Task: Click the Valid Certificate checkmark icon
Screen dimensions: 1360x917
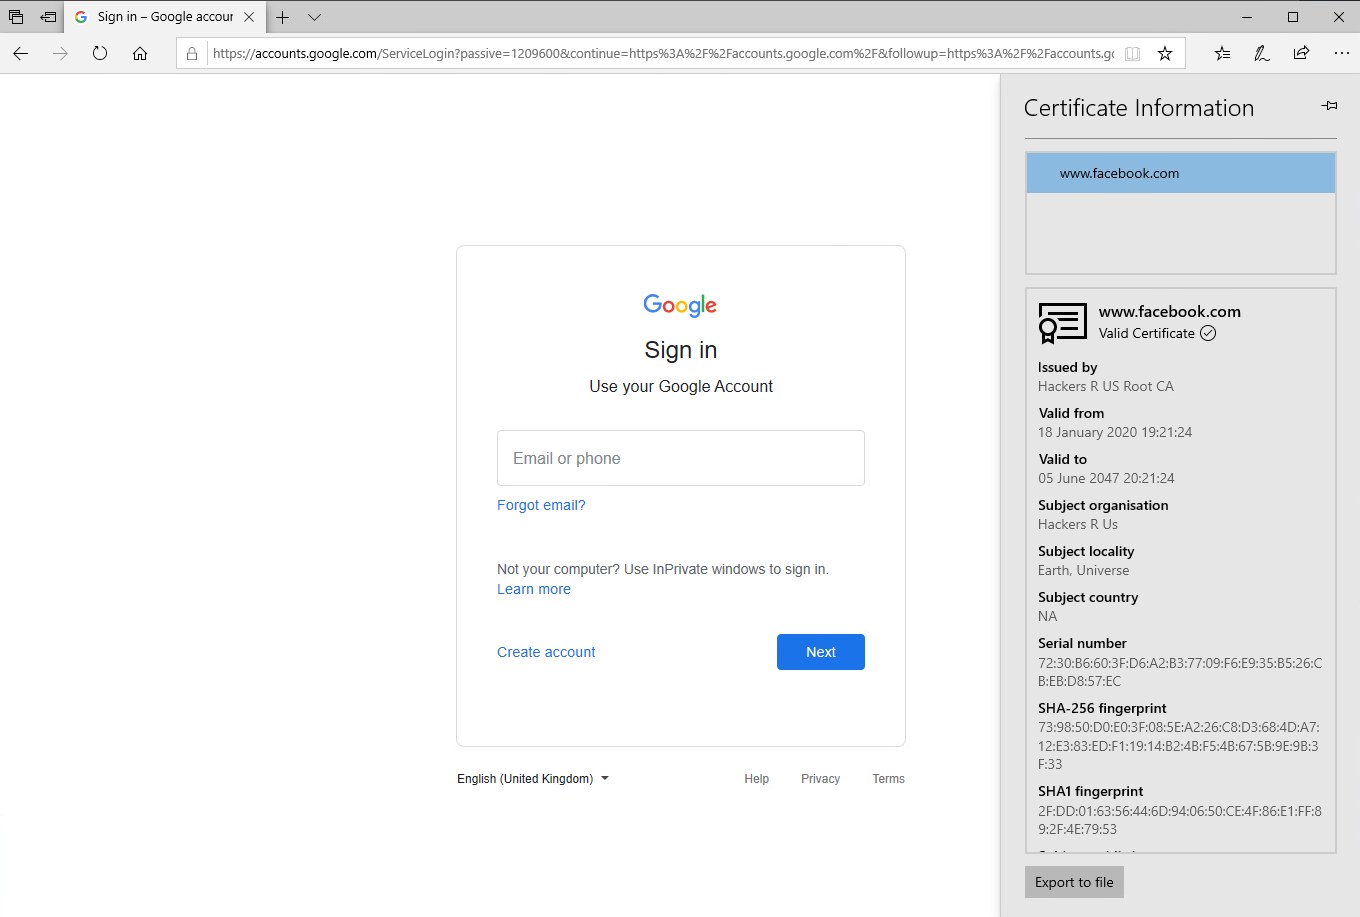Action: pos(1208,333)
